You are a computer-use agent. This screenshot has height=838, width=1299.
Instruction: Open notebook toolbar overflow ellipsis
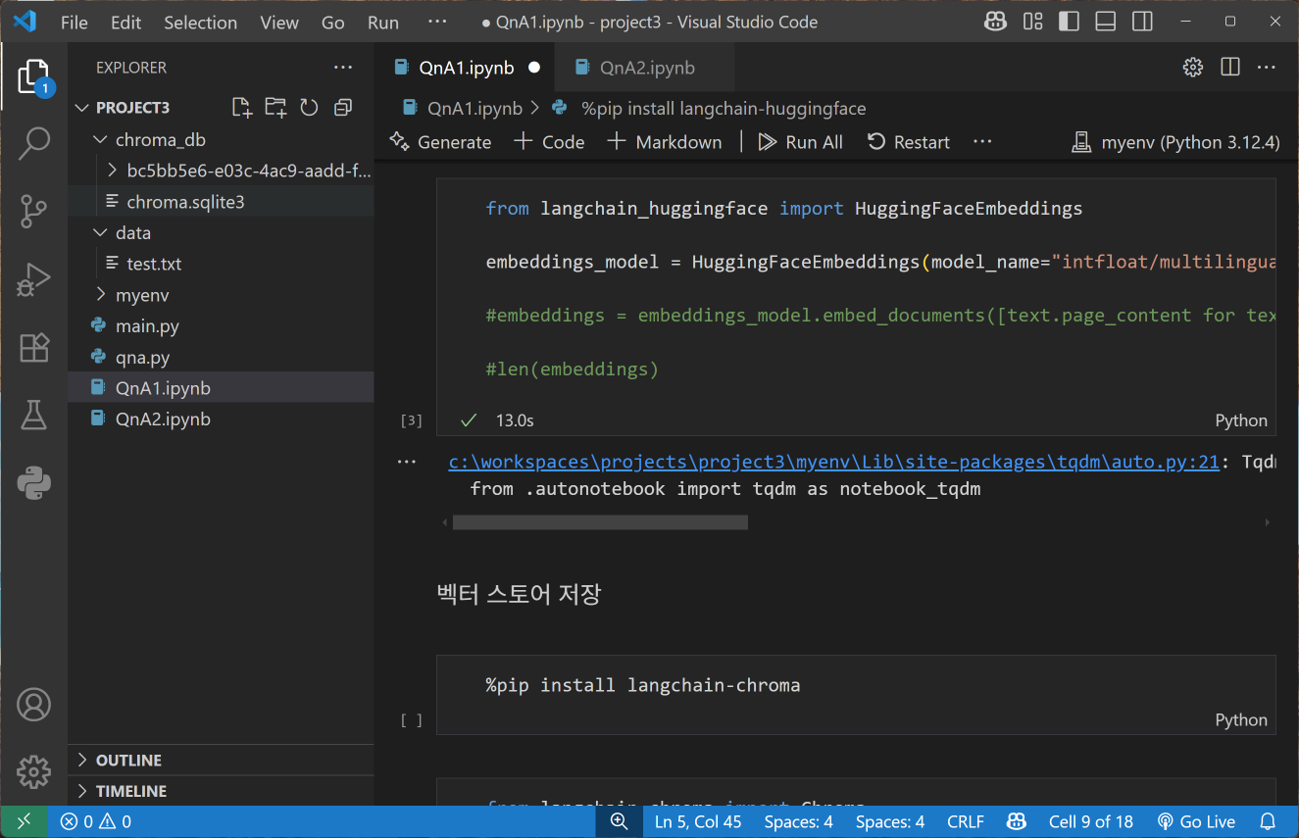[983, 142]
